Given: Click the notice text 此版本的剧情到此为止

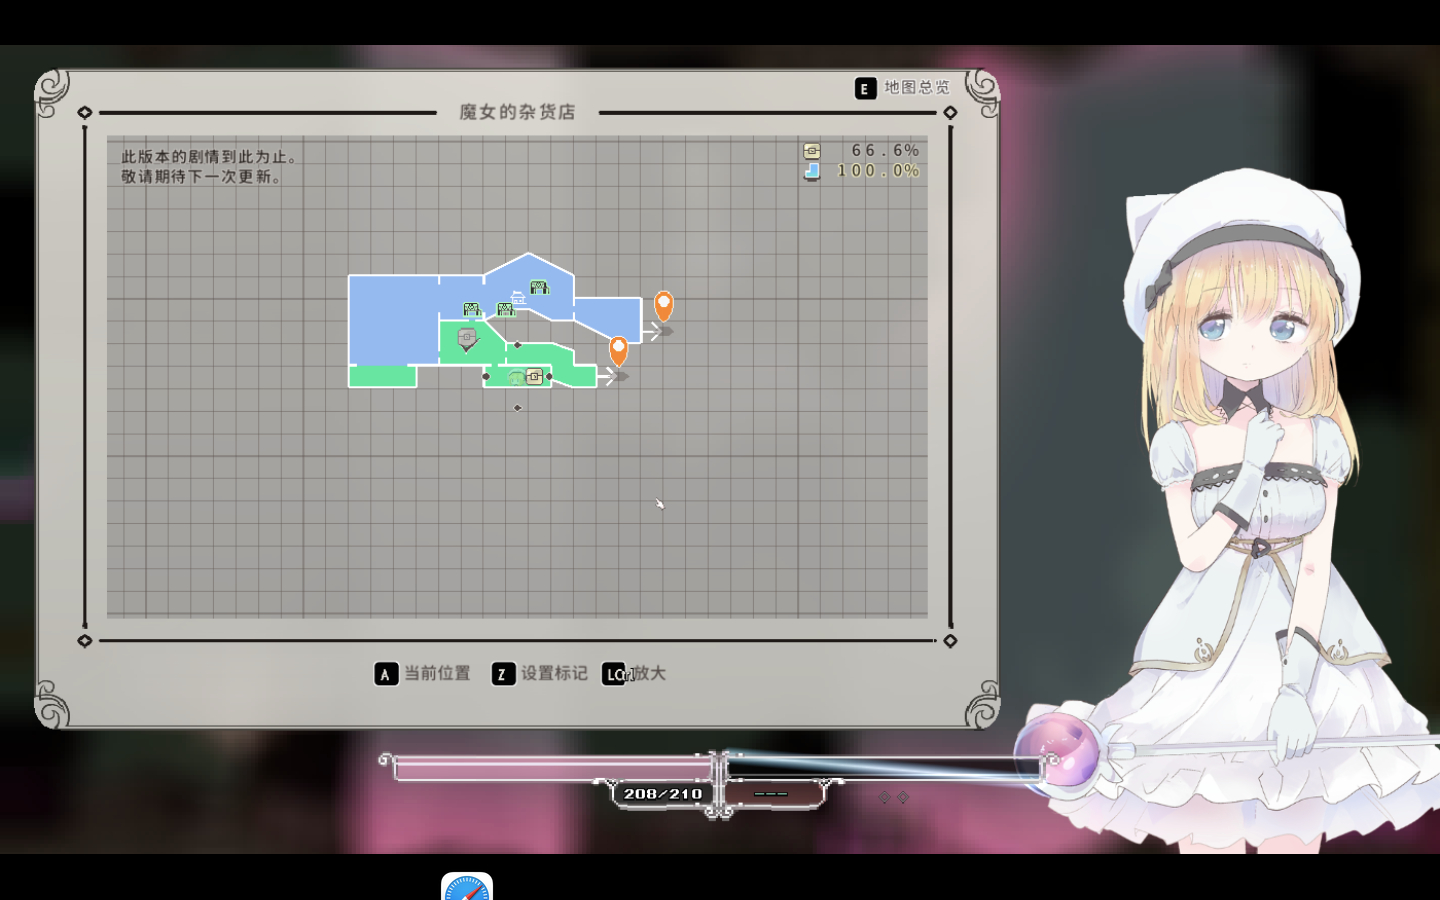Looking at the screenshot, I should [x=209, y=157].
